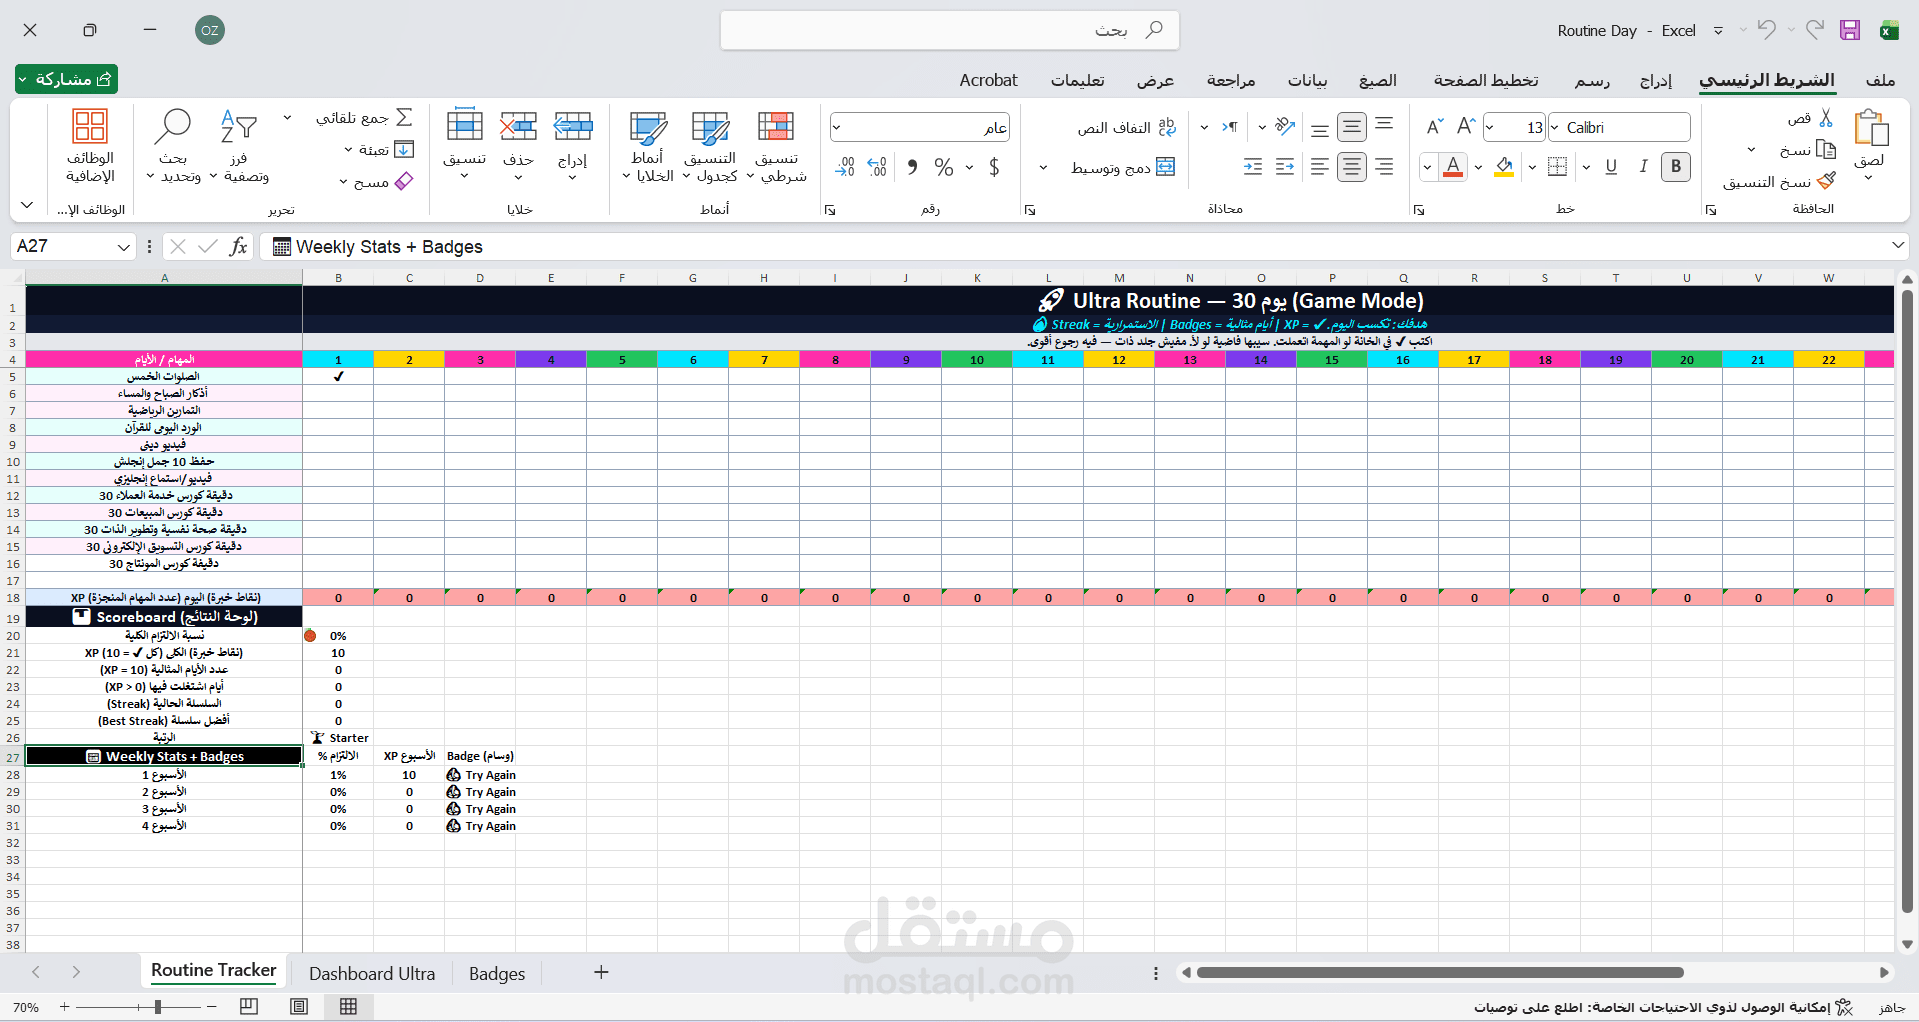Screen dimensions: 1919x1022
Task: Expand the number format dropdown
Action: 837,127
